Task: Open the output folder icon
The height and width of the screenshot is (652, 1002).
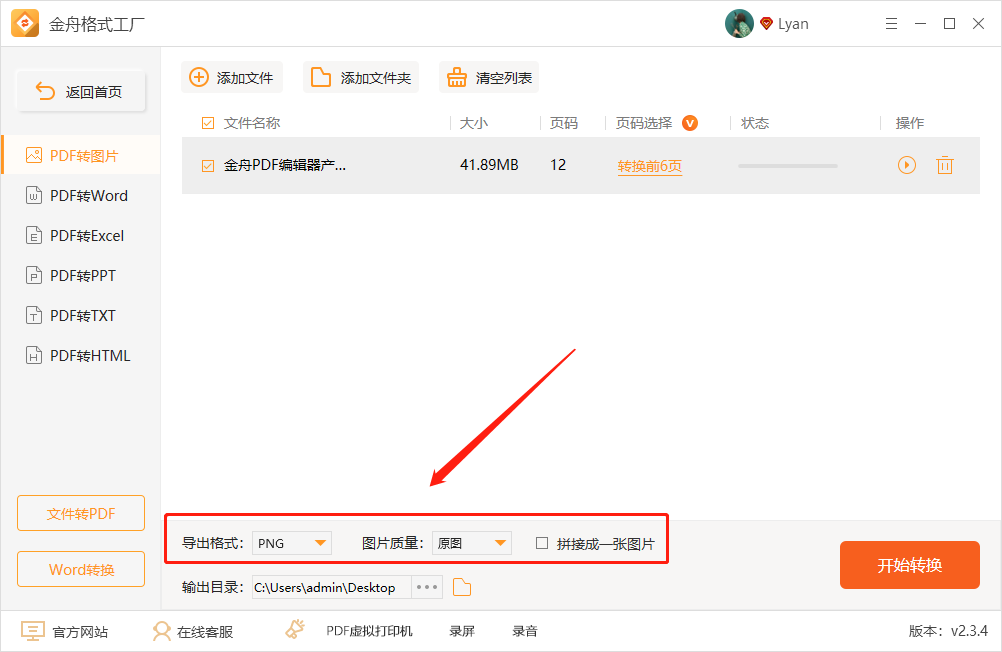Action: (462, 587)
